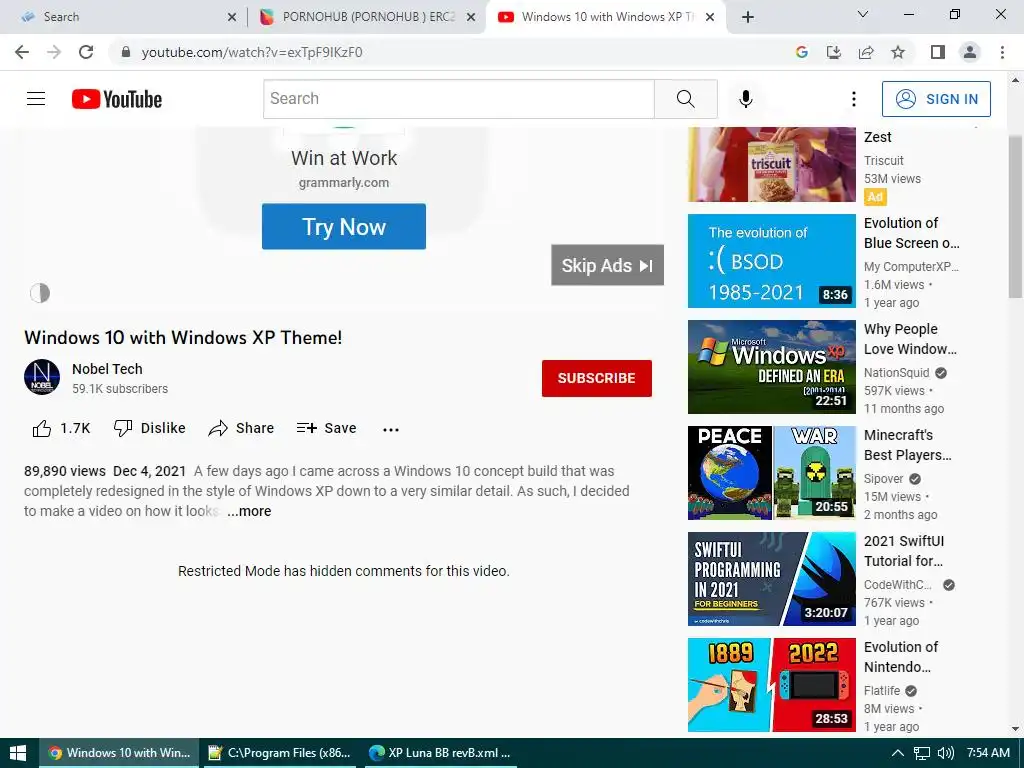1024x768 pixels.
Task: Click the address bar URL
Action: coord(252,52)
